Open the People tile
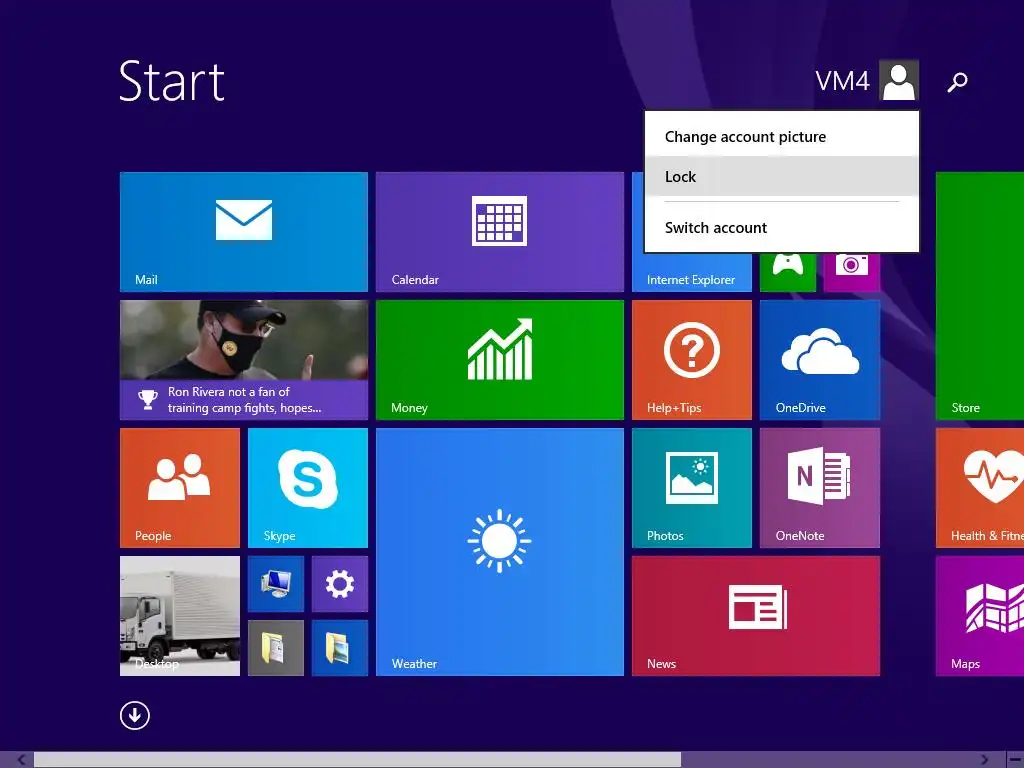Screen dimensions: 1024x768 click(180, 488)
